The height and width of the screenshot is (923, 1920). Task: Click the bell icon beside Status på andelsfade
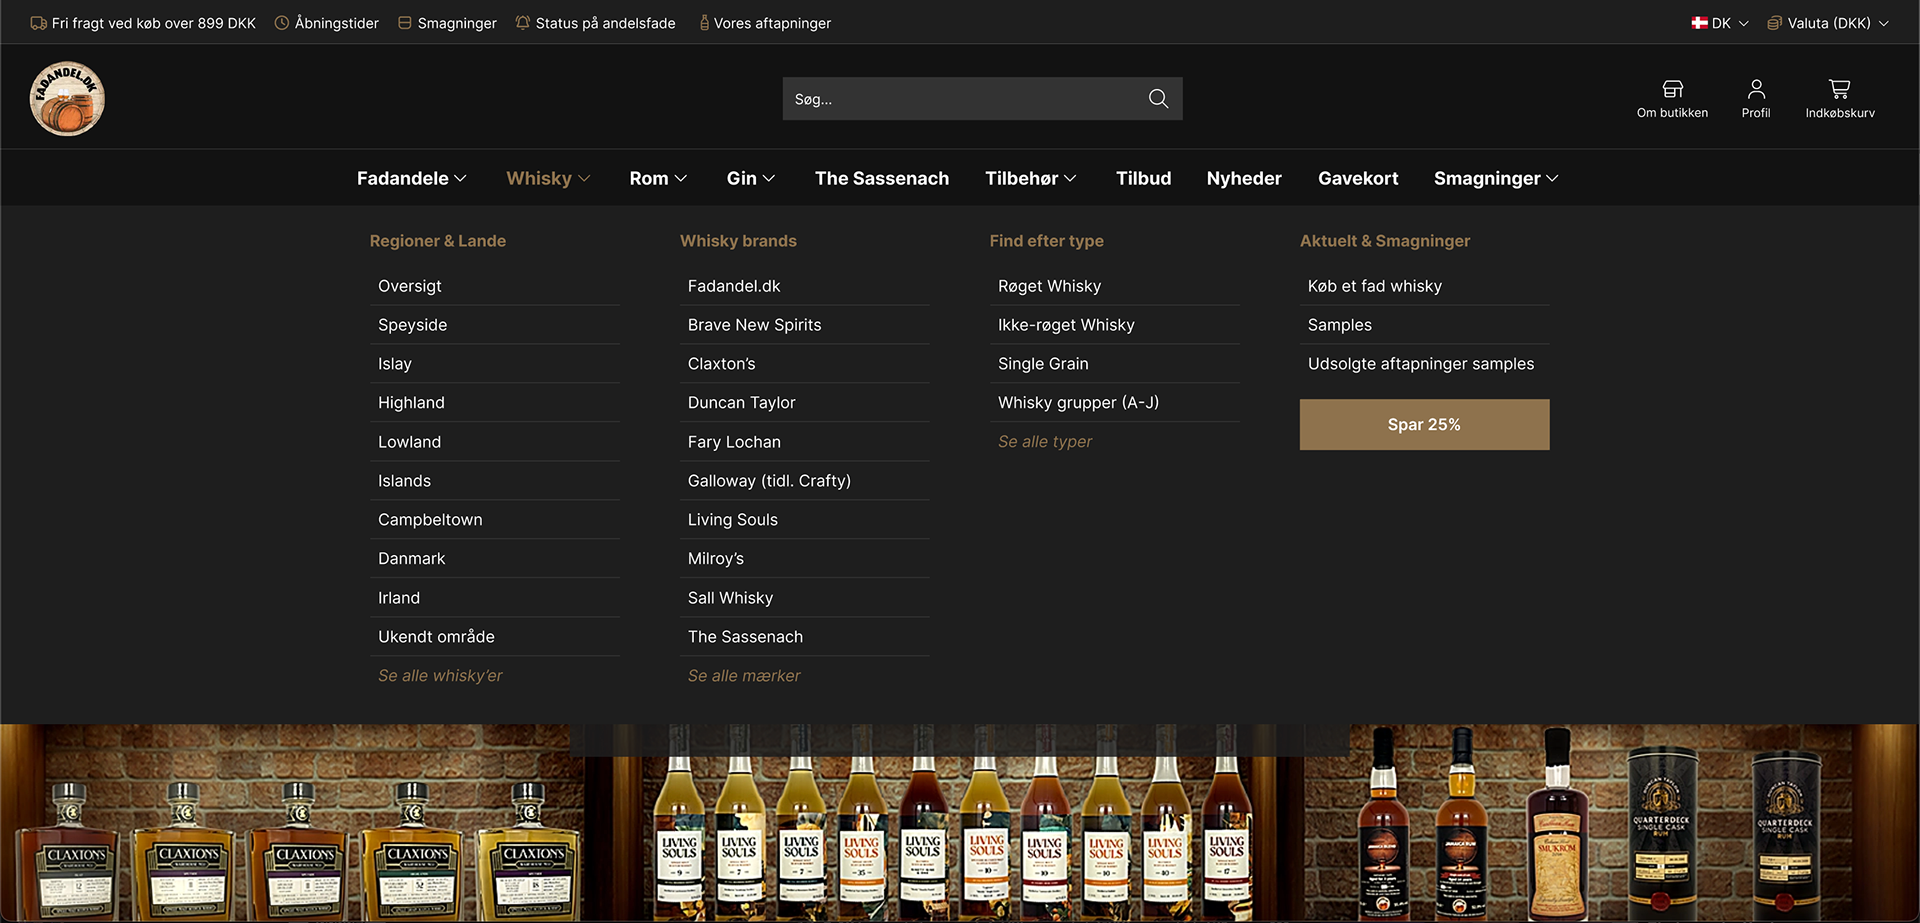tap(523, 23)
